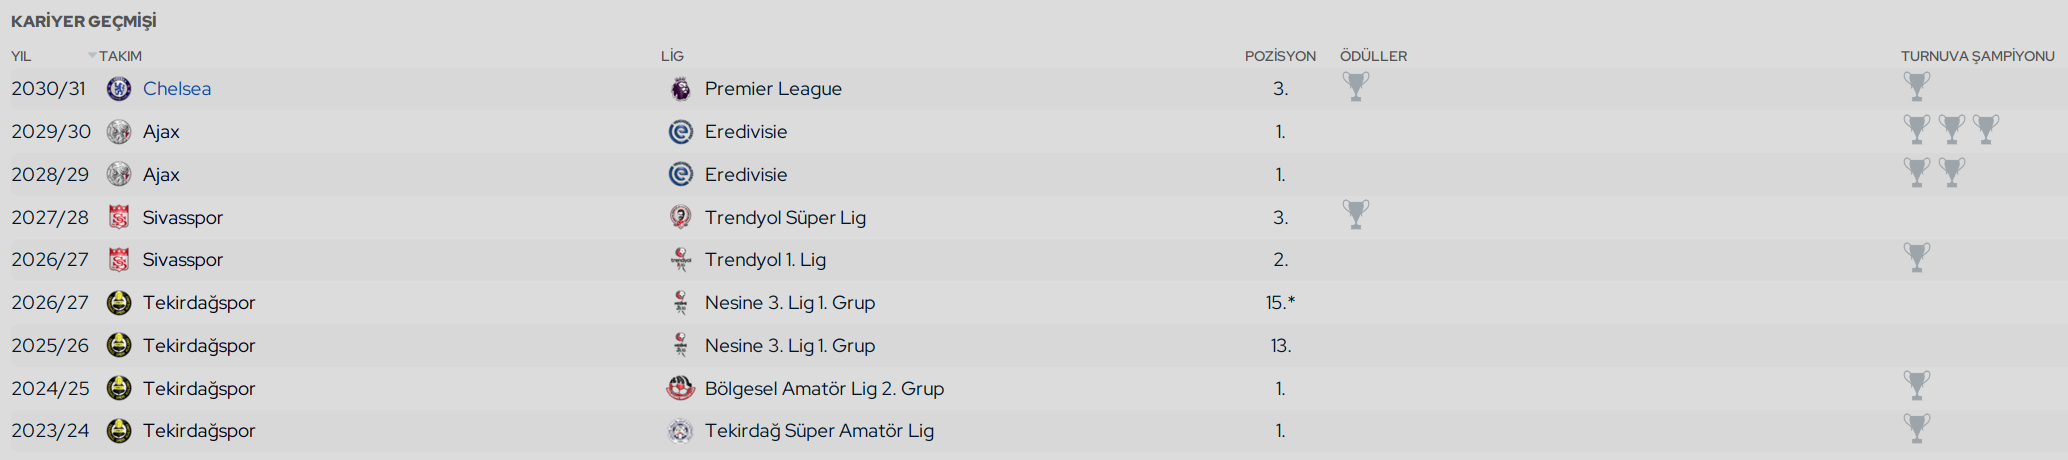This screenshot has height=460, width=2068.
Task: Open the Chelsea team link
Action: [x=177, y=89]
